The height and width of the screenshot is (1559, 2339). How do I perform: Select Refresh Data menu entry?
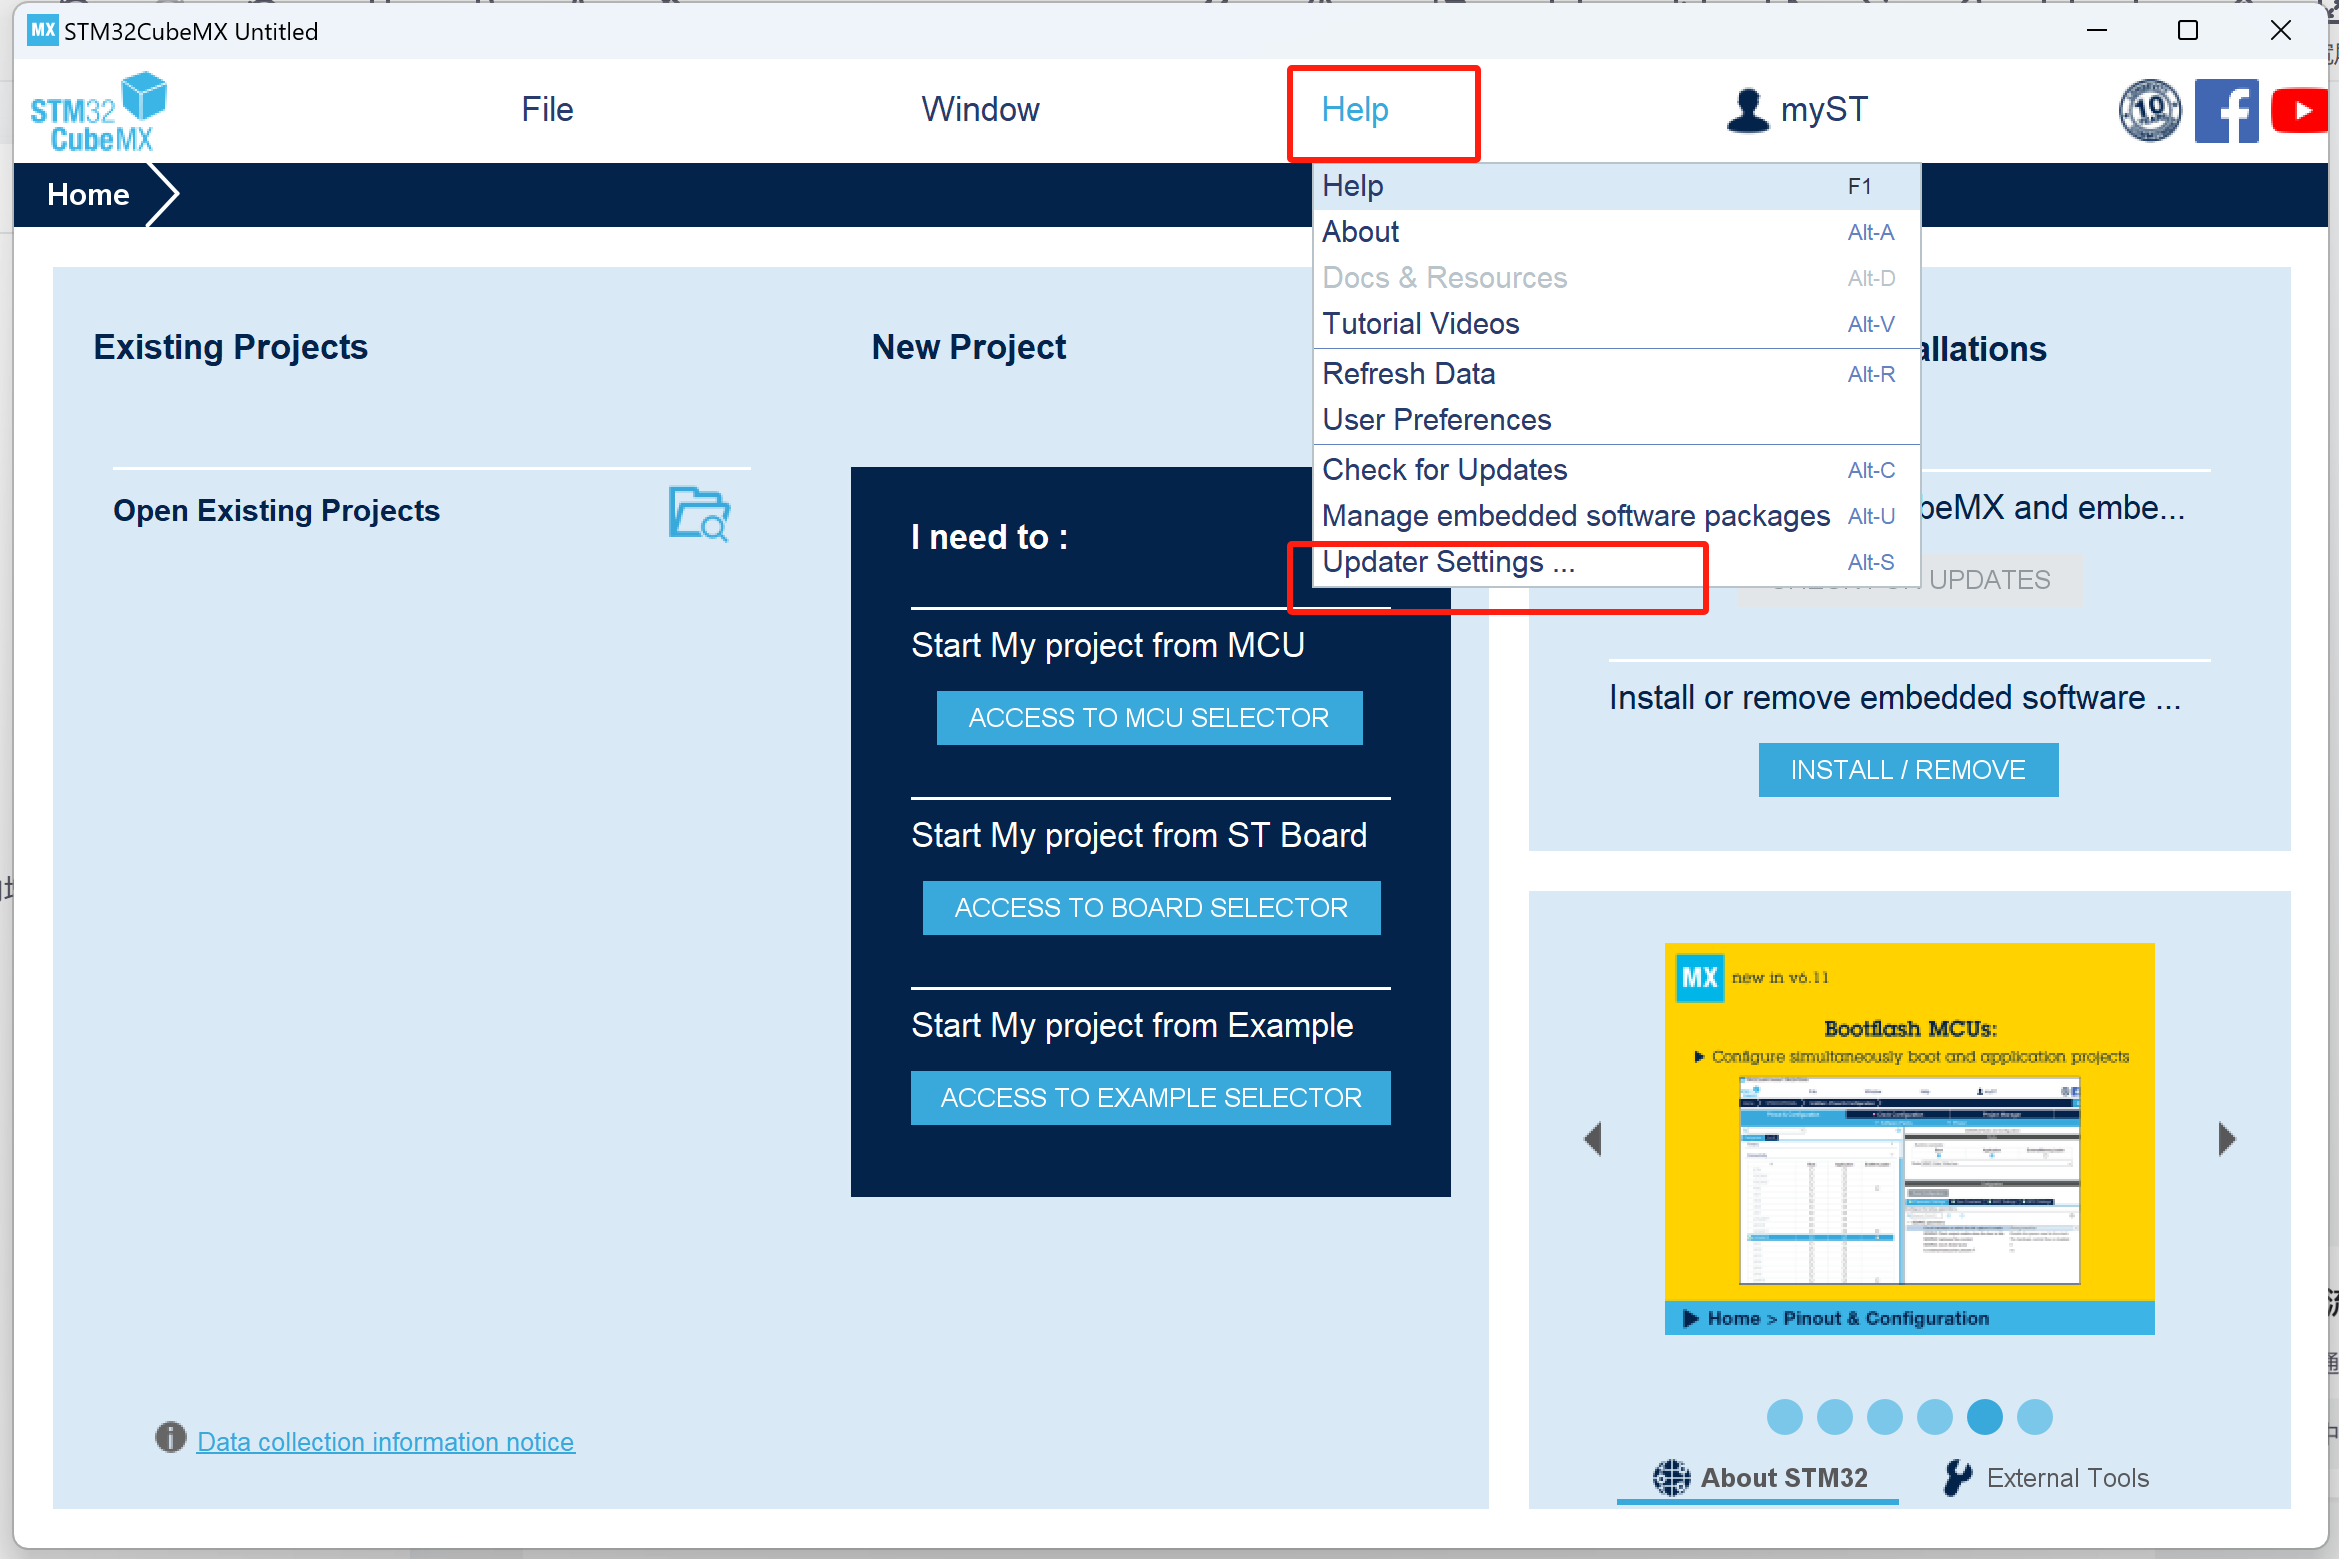click(x=1616, y=374)
